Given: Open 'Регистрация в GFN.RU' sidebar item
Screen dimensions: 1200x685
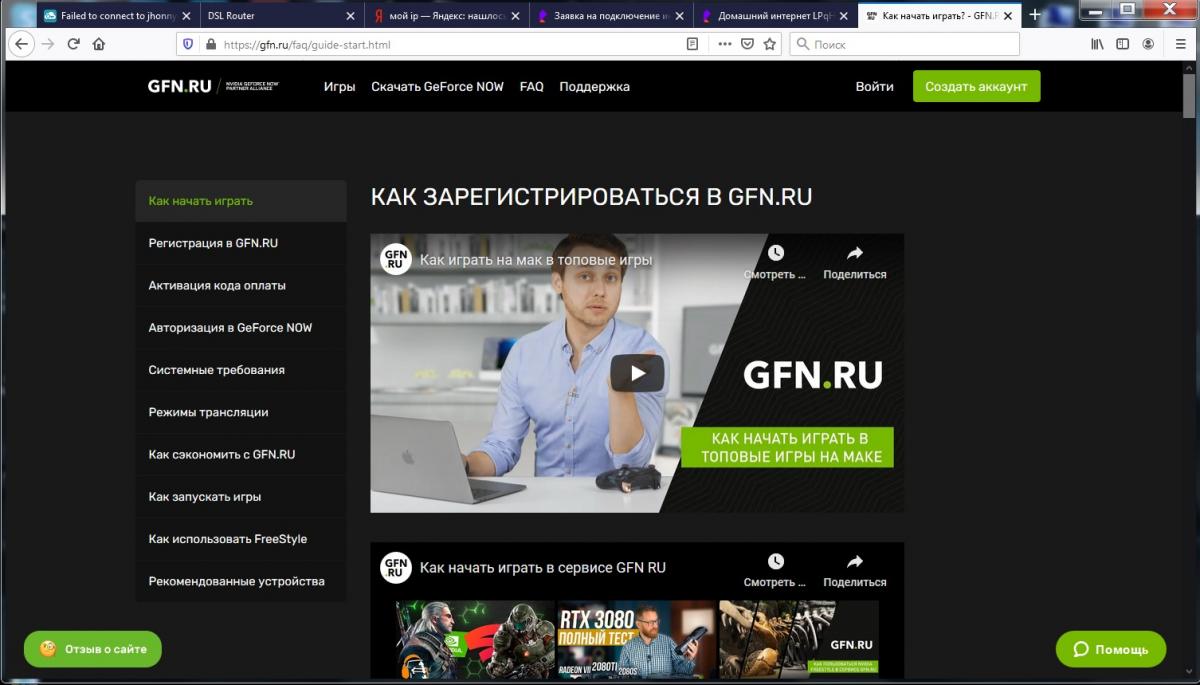Looking at the screenshot, I should pyautogui.click(x=241, y=243).
